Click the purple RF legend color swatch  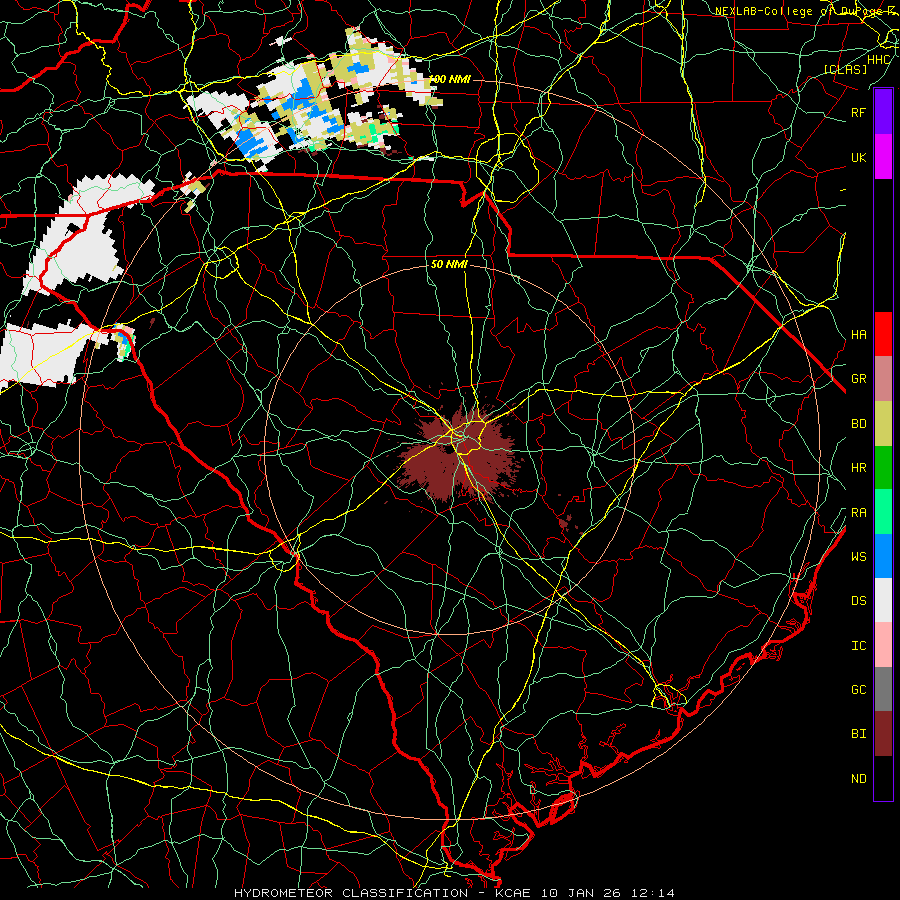tap(883, 112)
